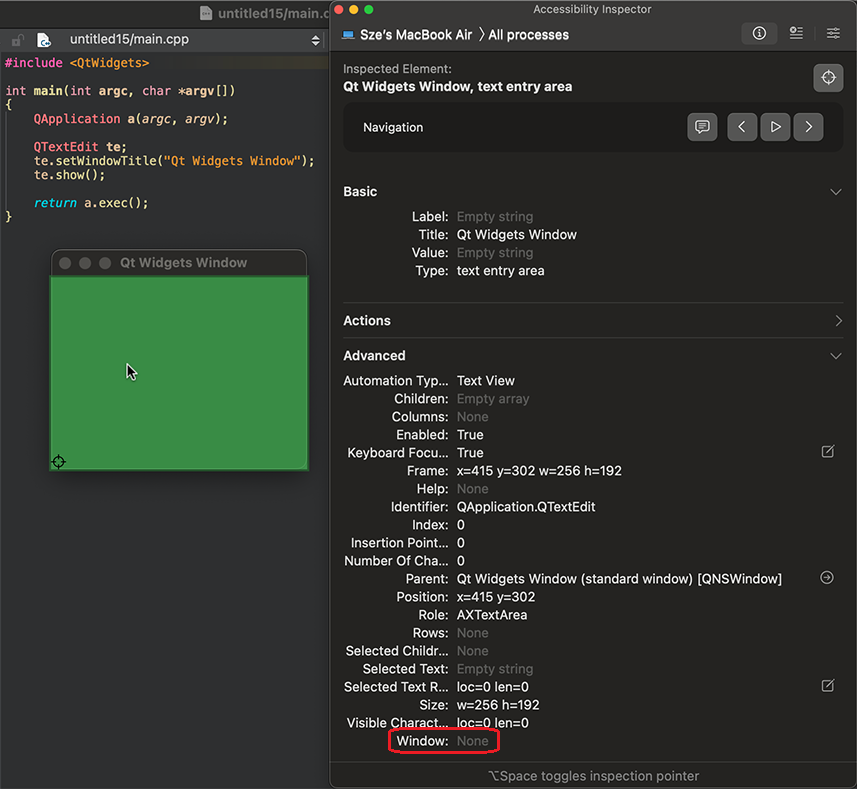Click the Role value AXTextArea

(x=492, y=615)
